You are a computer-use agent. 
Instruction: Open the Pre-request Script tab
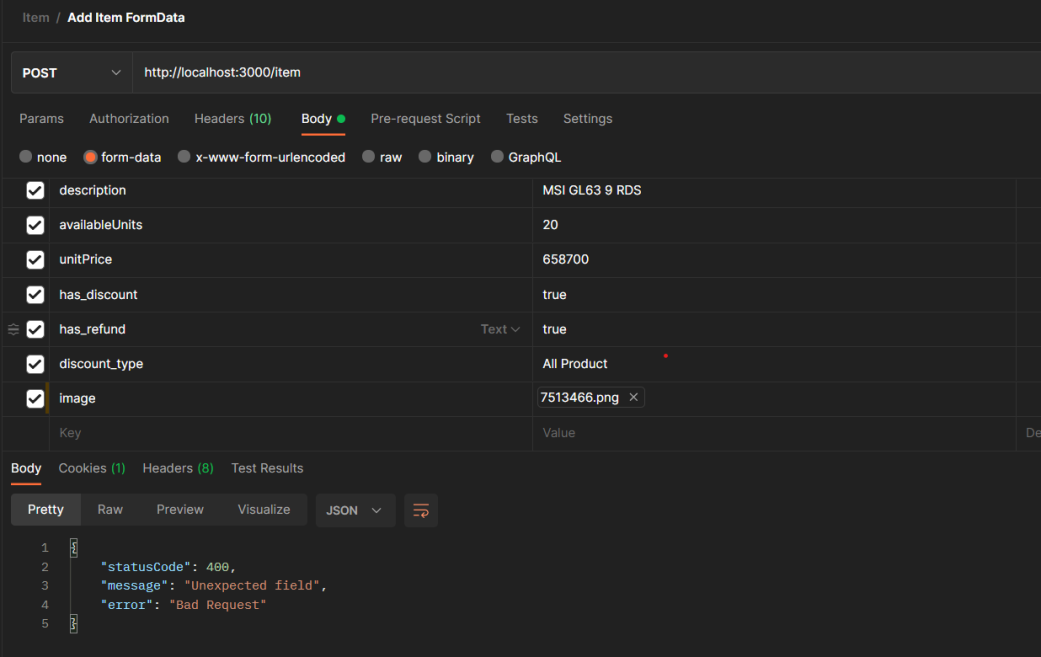point(426,119)
